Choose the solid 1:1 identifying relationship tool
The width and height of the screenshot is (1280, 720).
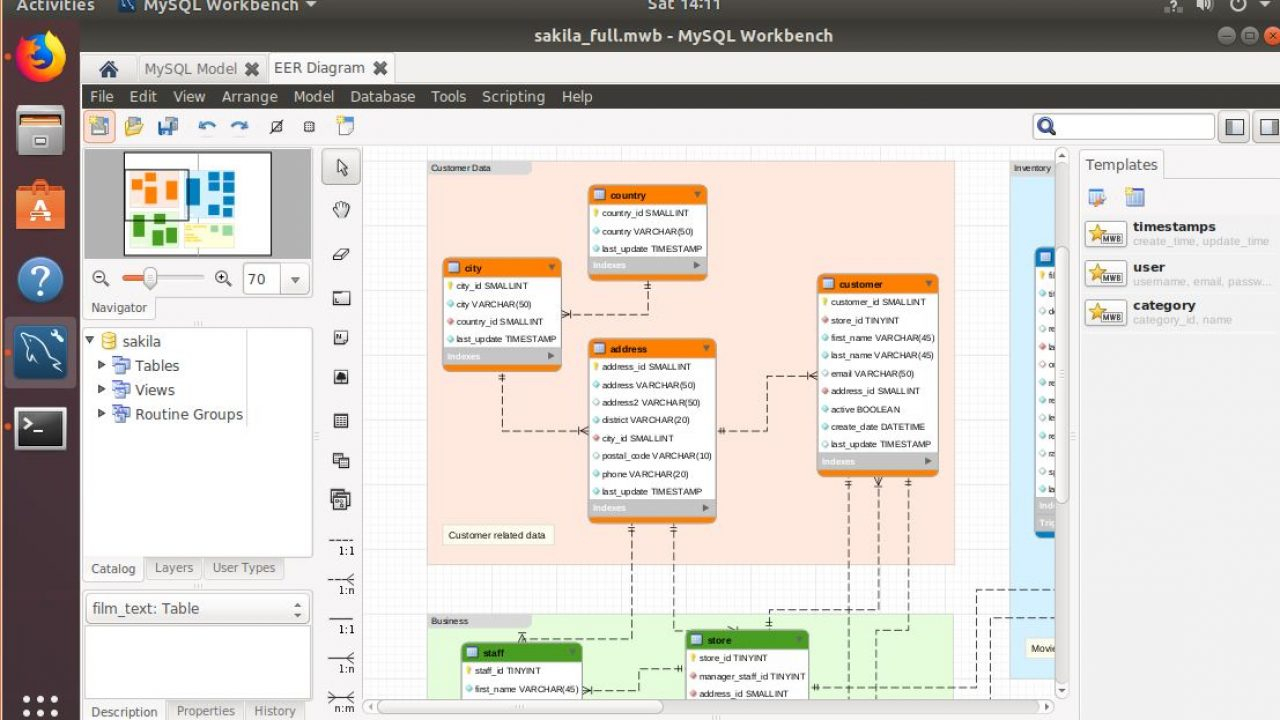click(342, 624)
